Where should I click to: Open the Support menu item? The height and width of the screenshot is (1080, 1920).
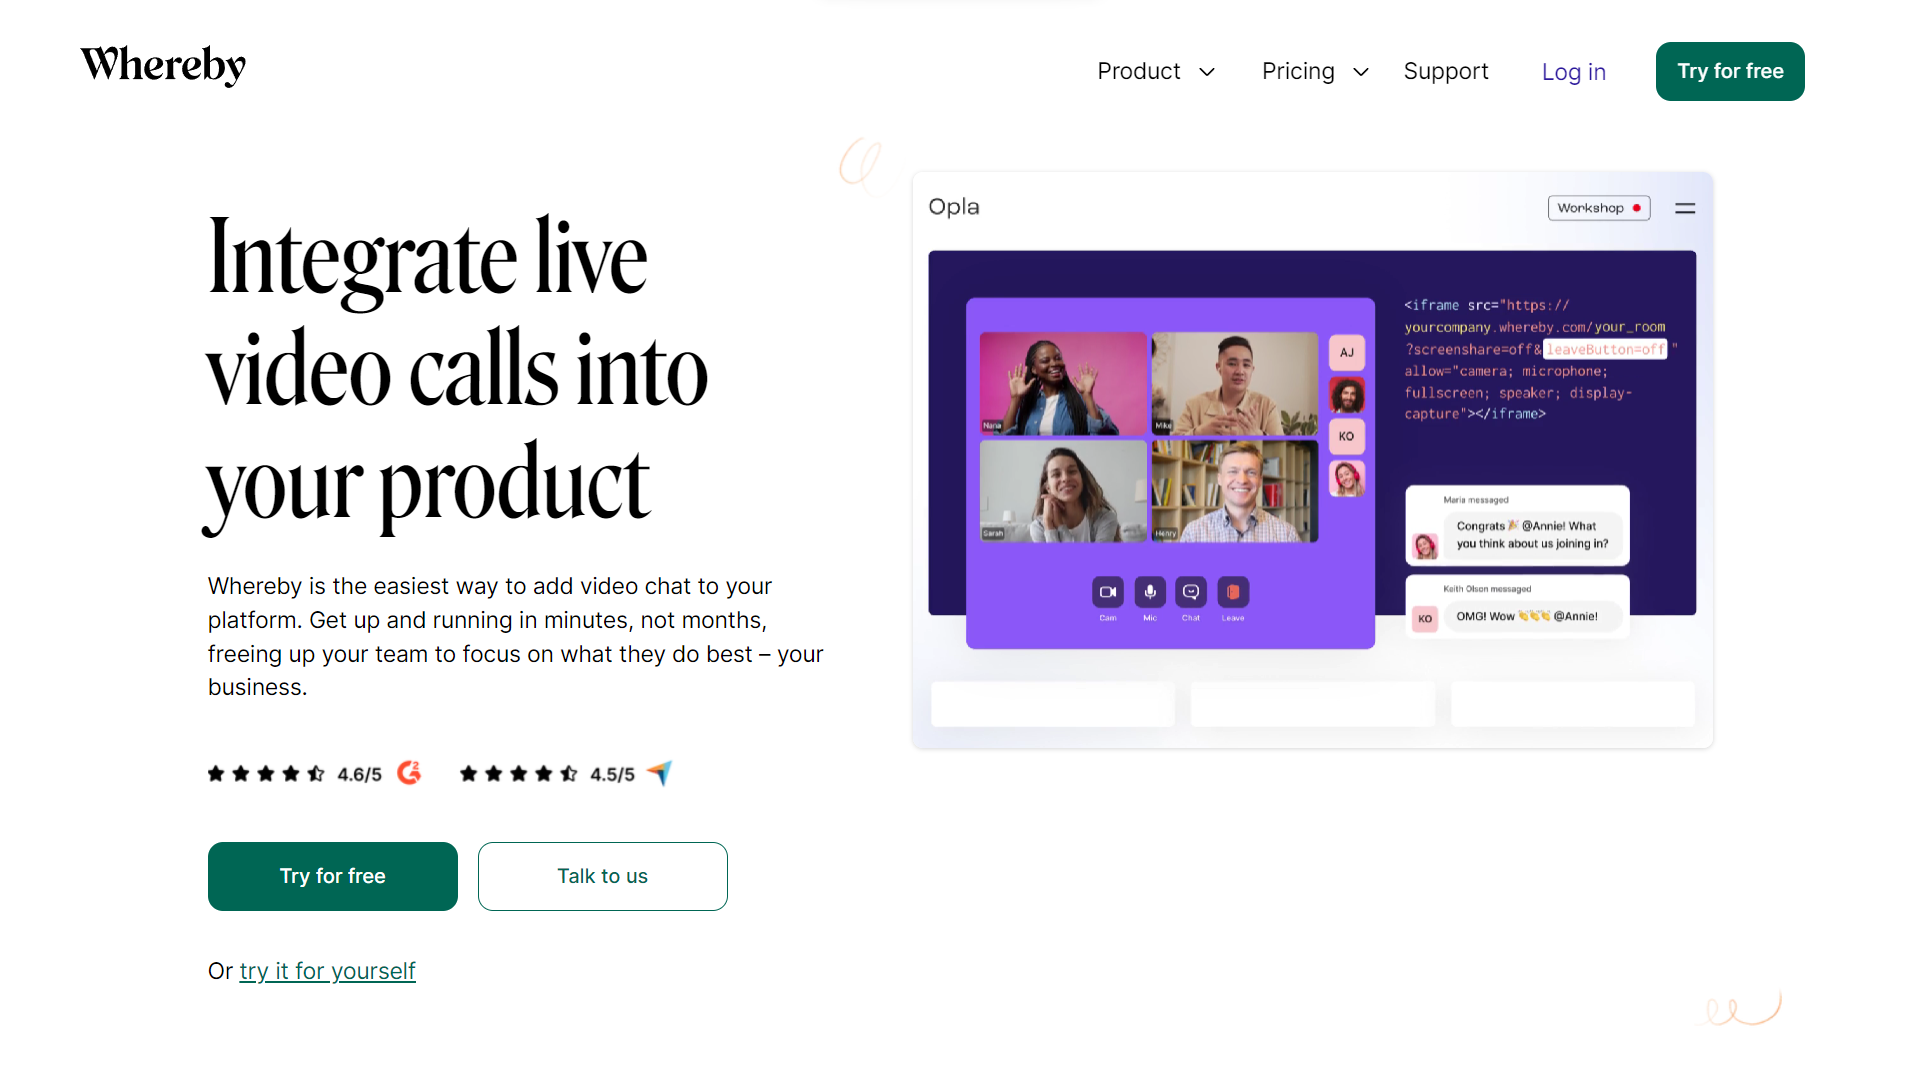tap(1446, 71)
